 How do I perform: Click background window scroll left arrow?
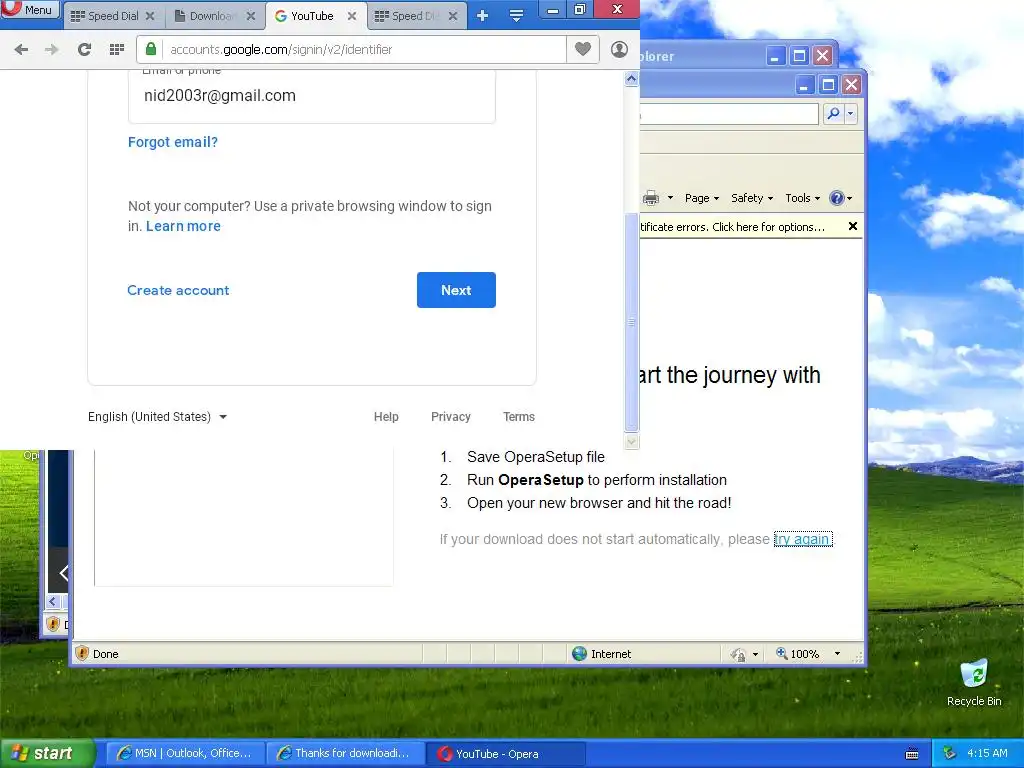point(53,601)
